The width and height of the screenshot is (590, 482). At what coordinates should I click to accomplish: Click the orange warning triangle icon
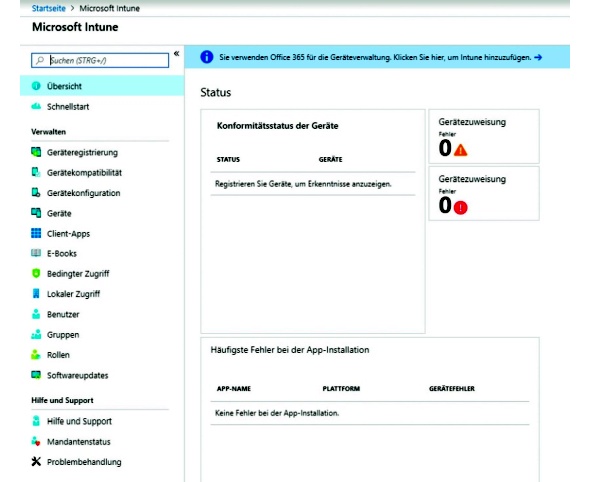(x=461, y=150)
